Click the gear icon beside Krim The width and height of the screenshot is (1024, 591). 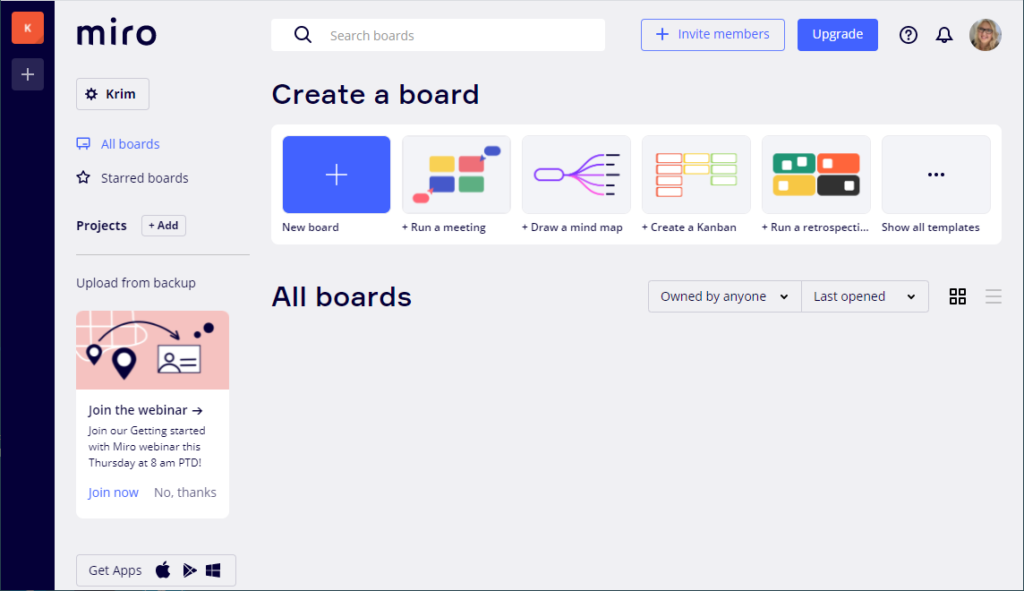pos(91,94)
